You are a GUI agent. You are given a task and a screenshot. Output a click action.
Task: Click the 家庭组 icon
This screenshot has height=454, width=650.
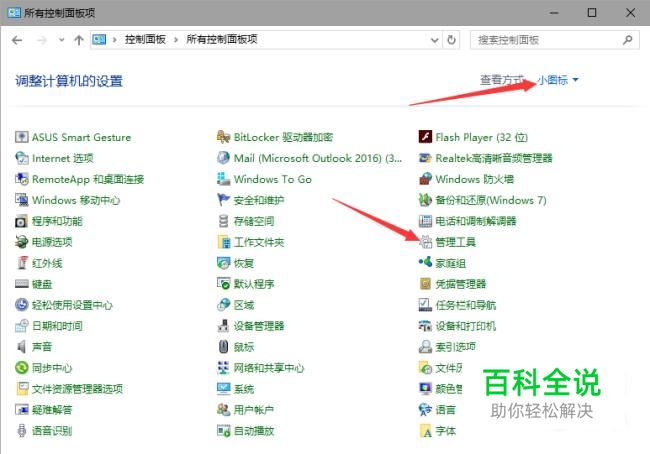click(x=425, y=263)
